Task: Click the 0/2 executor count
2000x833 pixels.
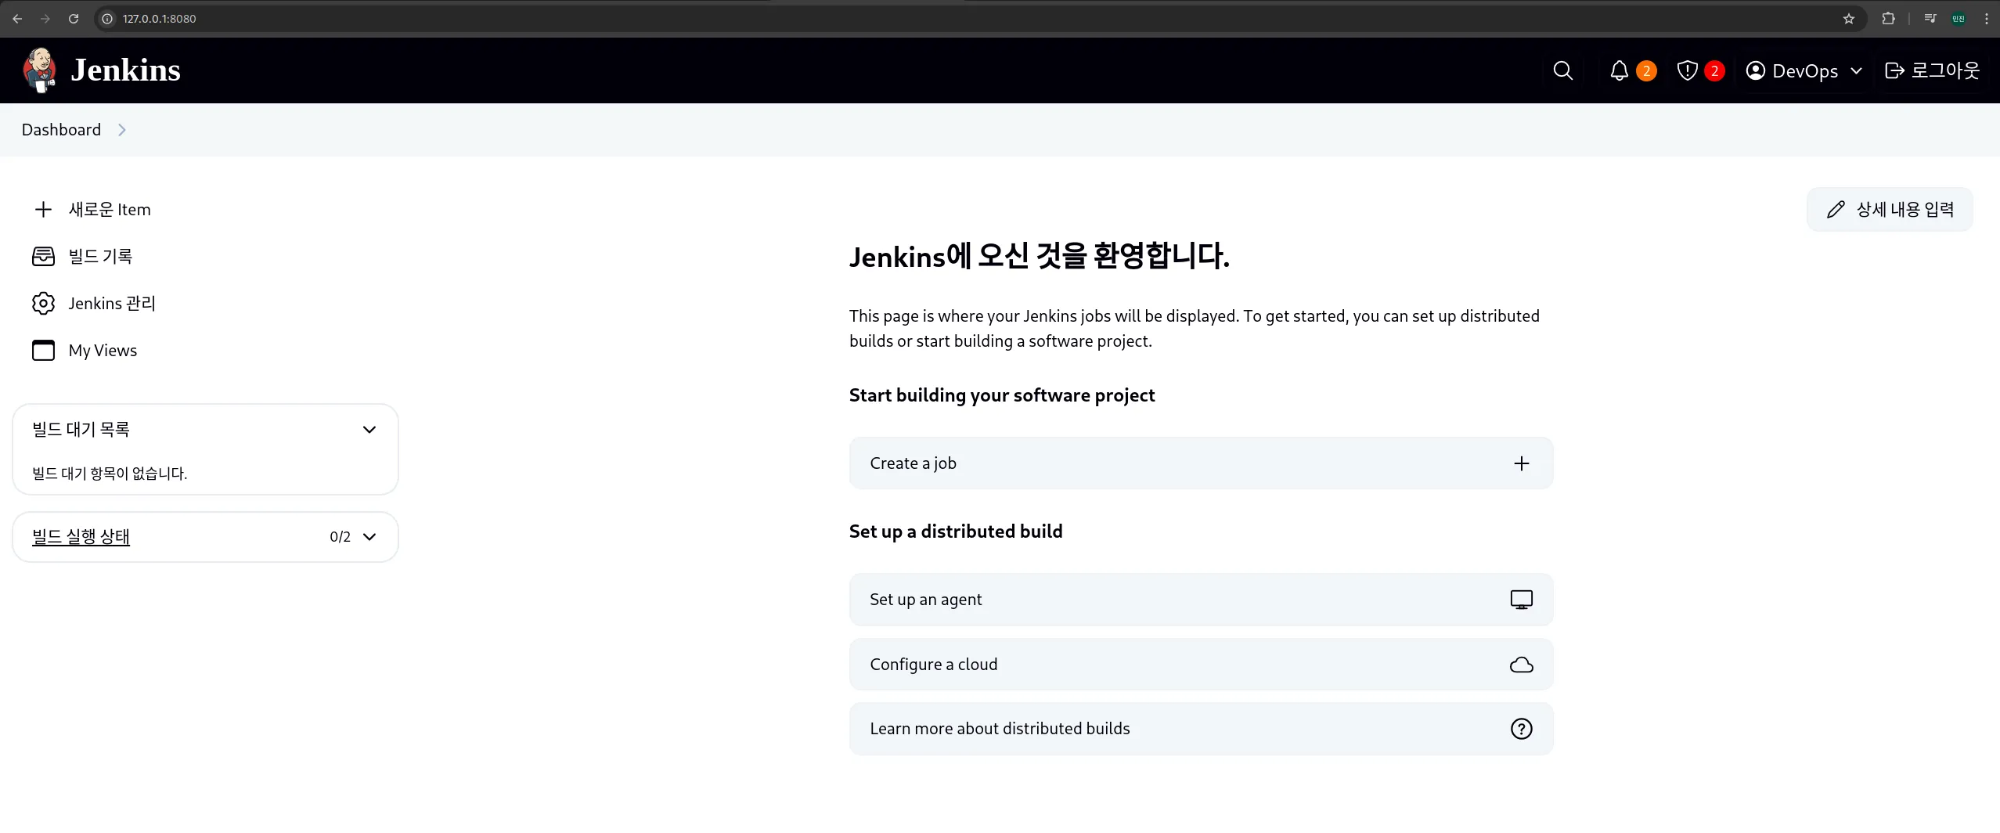Action: point(340,537)
